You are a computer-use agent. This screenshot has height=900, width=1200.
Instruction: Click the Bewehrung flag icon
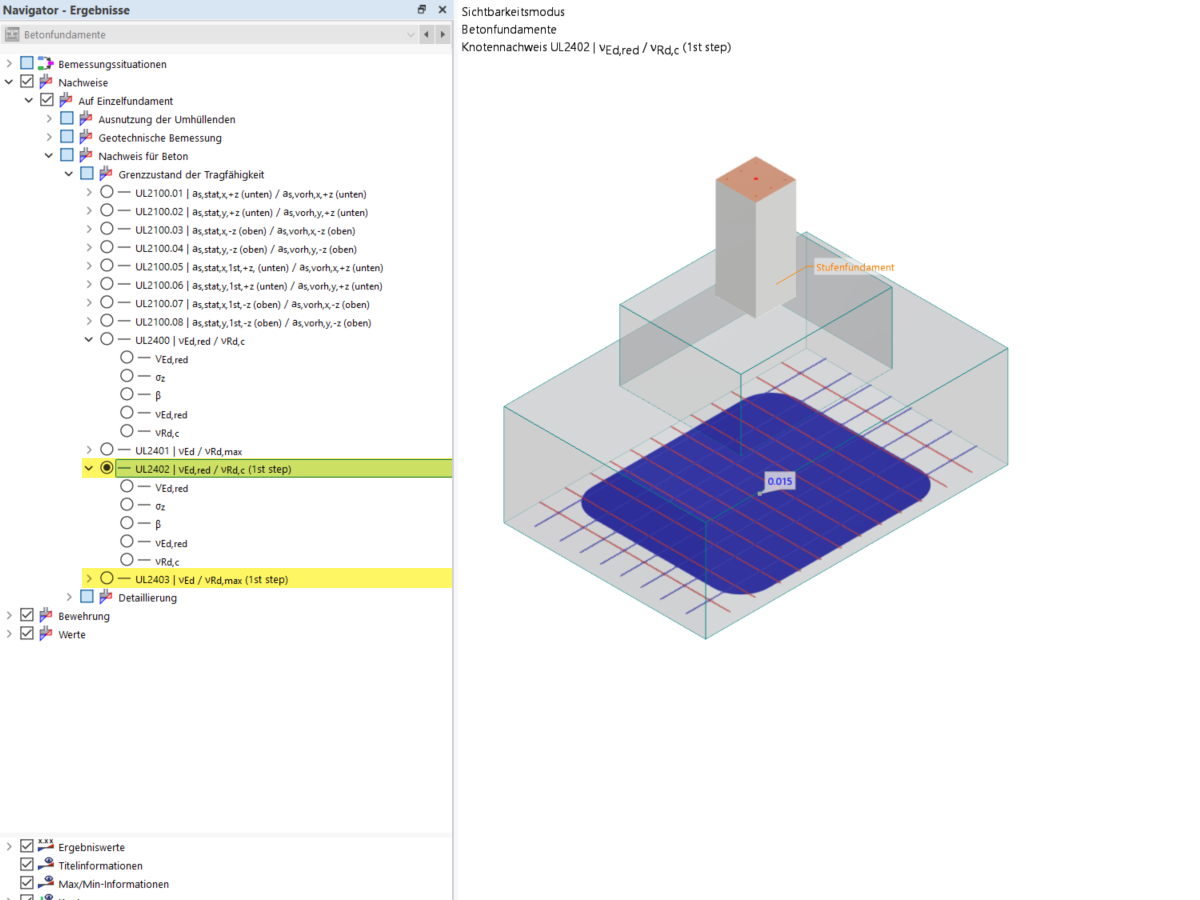[x=44, y=615]
